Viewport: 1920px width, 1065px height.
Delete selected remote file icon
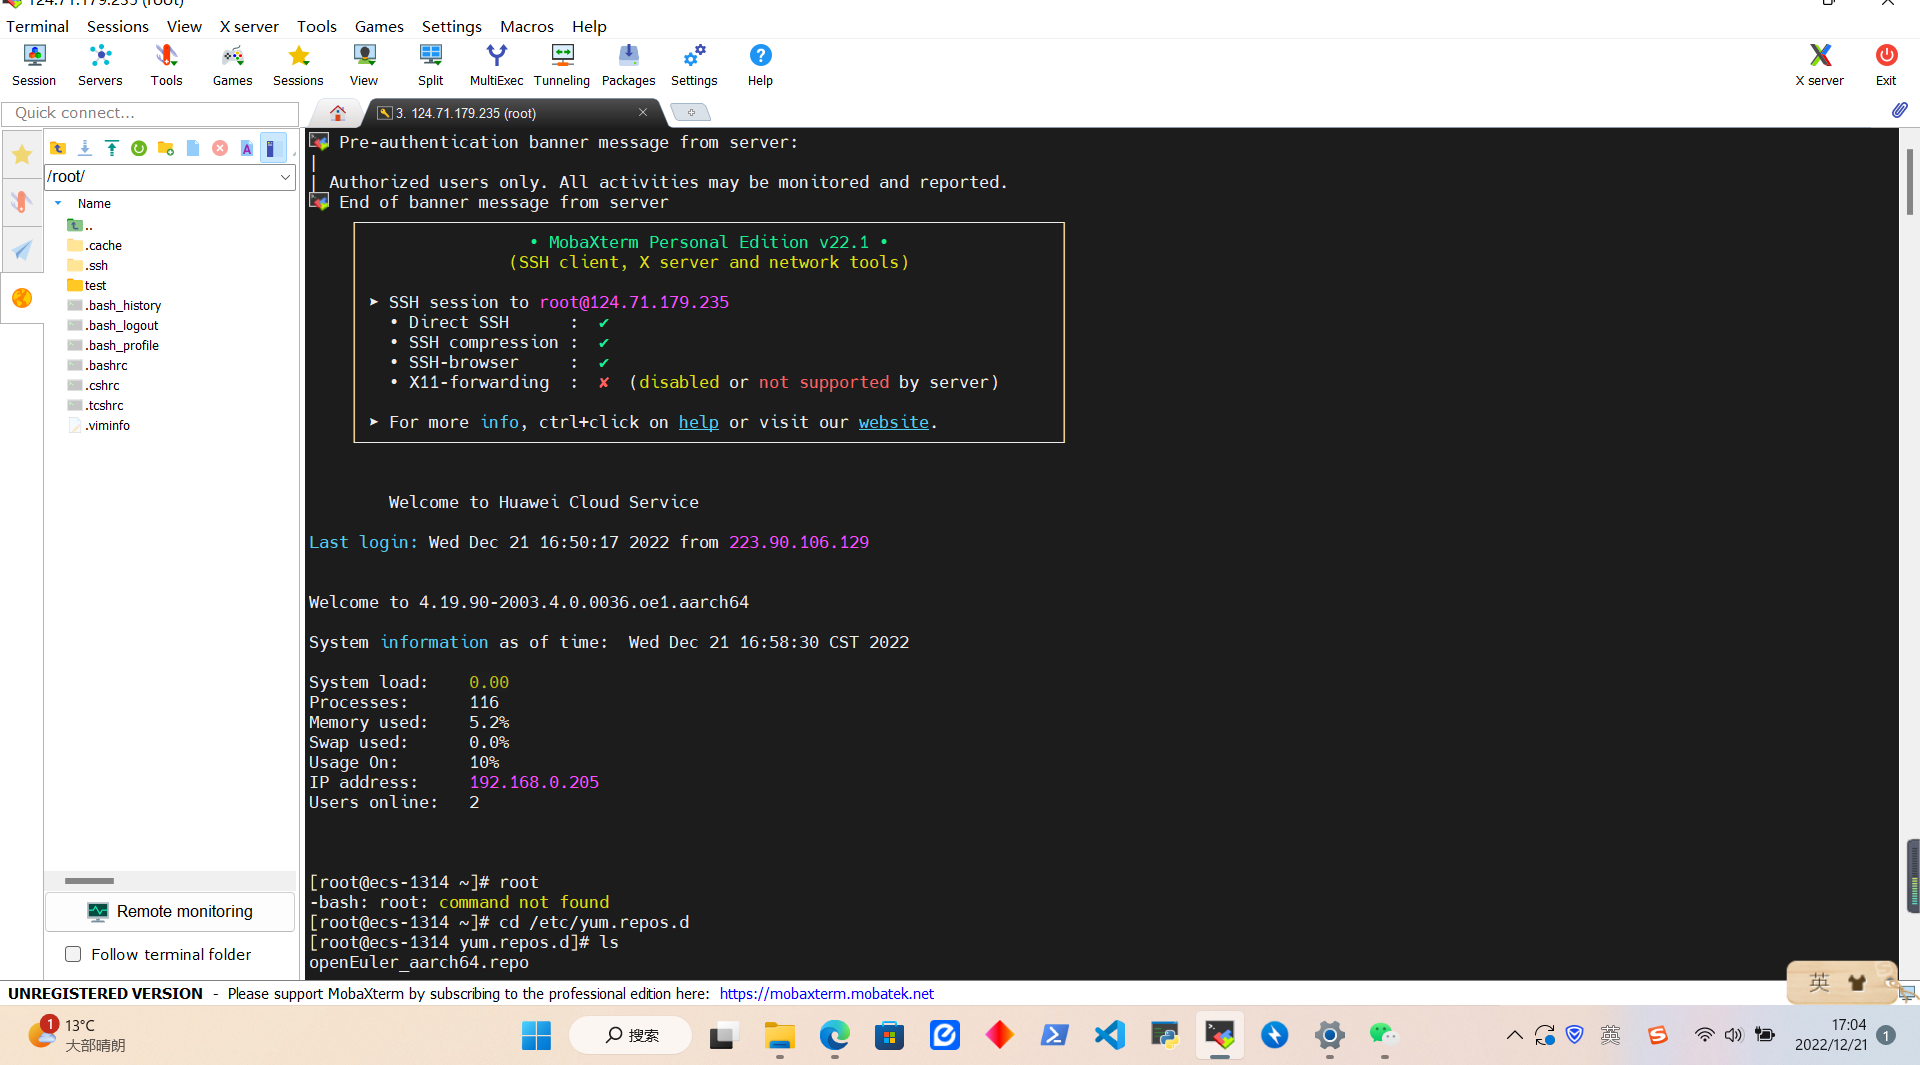pos(220,148)
